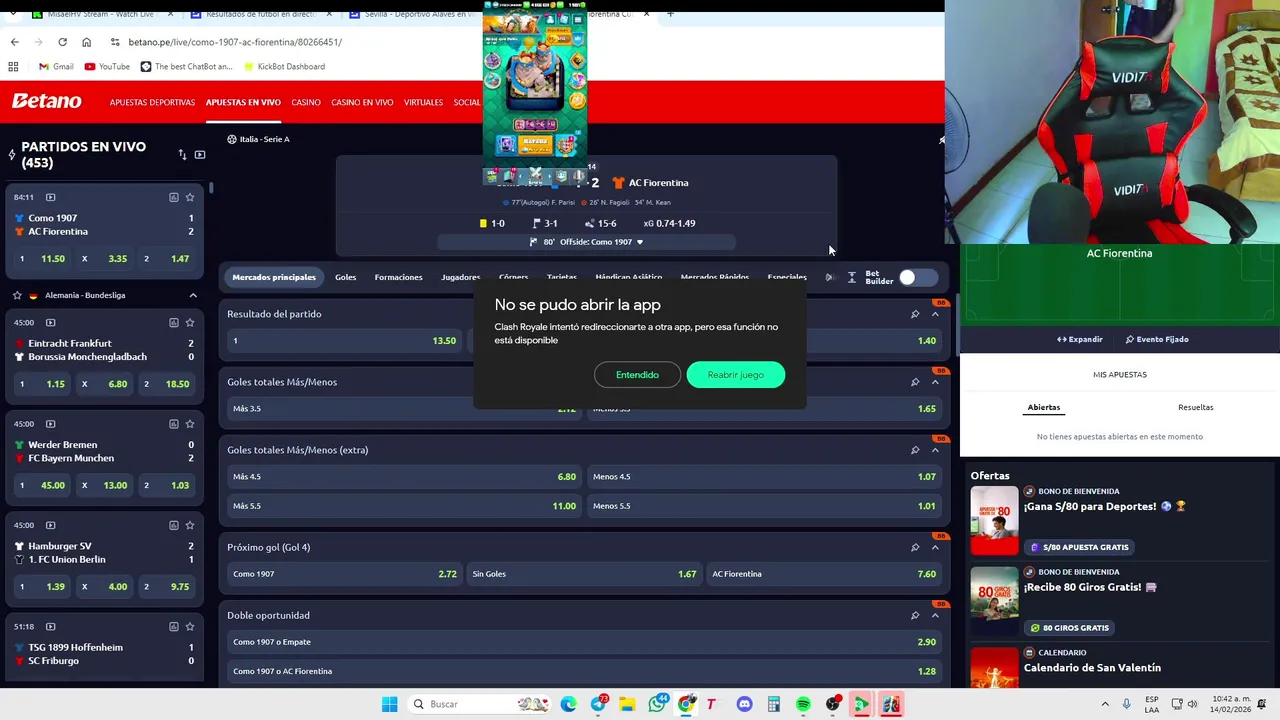Star the TSG 1899 Hoffenheim match
Viewport: 1280px width, 720px height.
(190, 626)
